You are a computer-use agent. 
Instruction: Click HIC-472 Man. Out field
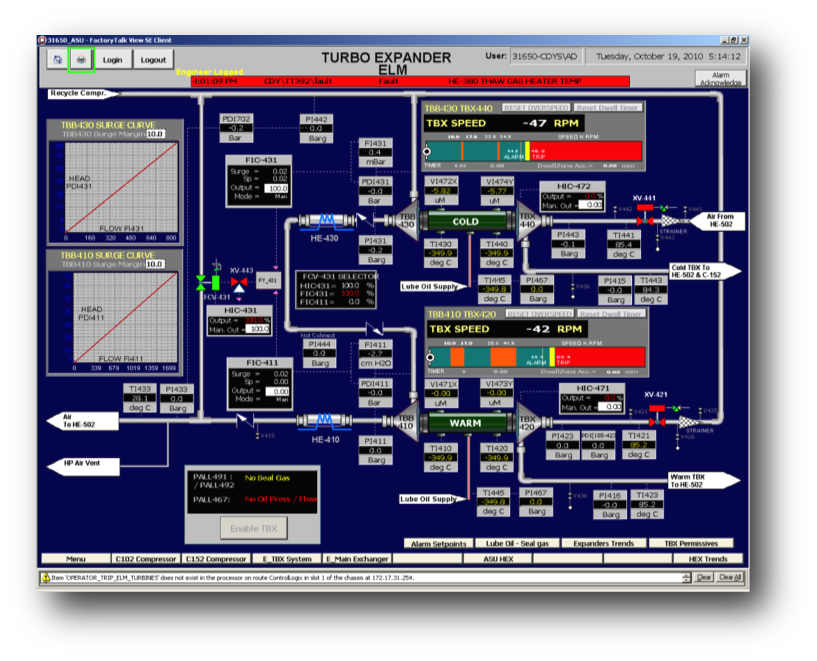(x=591, y=205)
